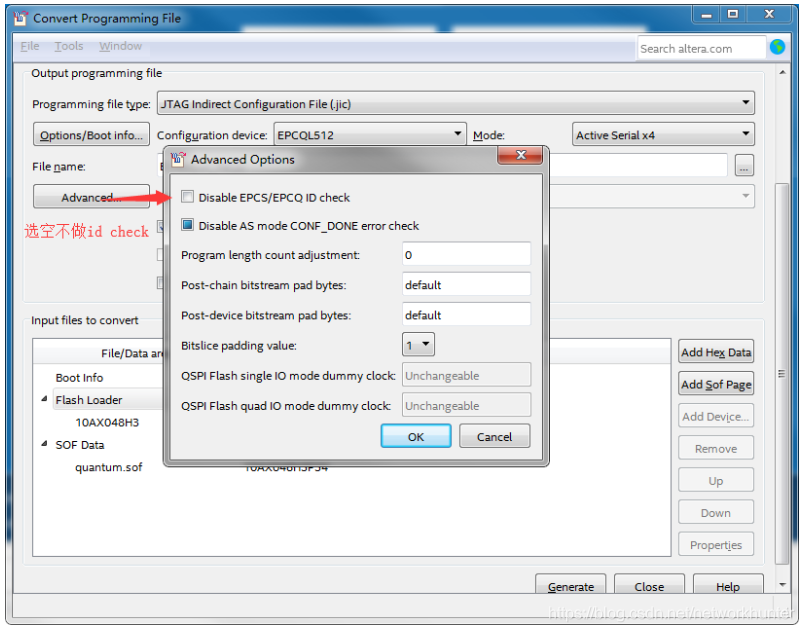Select the Boot Info row
This screenshot has height=632, width=805.
(79, 377)
